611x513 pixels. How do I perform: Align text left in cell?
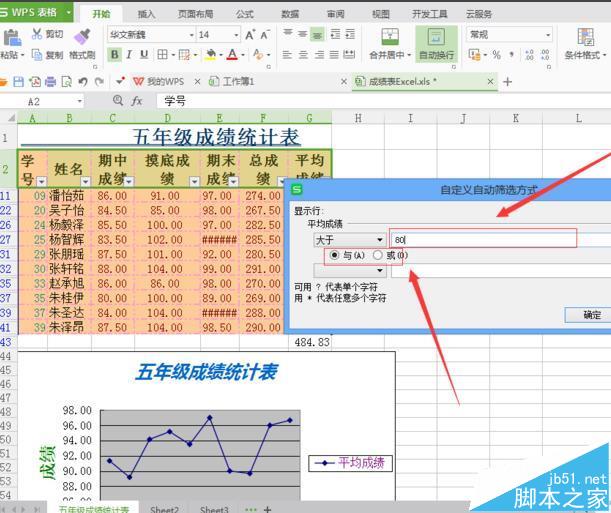tap(287, 55)
